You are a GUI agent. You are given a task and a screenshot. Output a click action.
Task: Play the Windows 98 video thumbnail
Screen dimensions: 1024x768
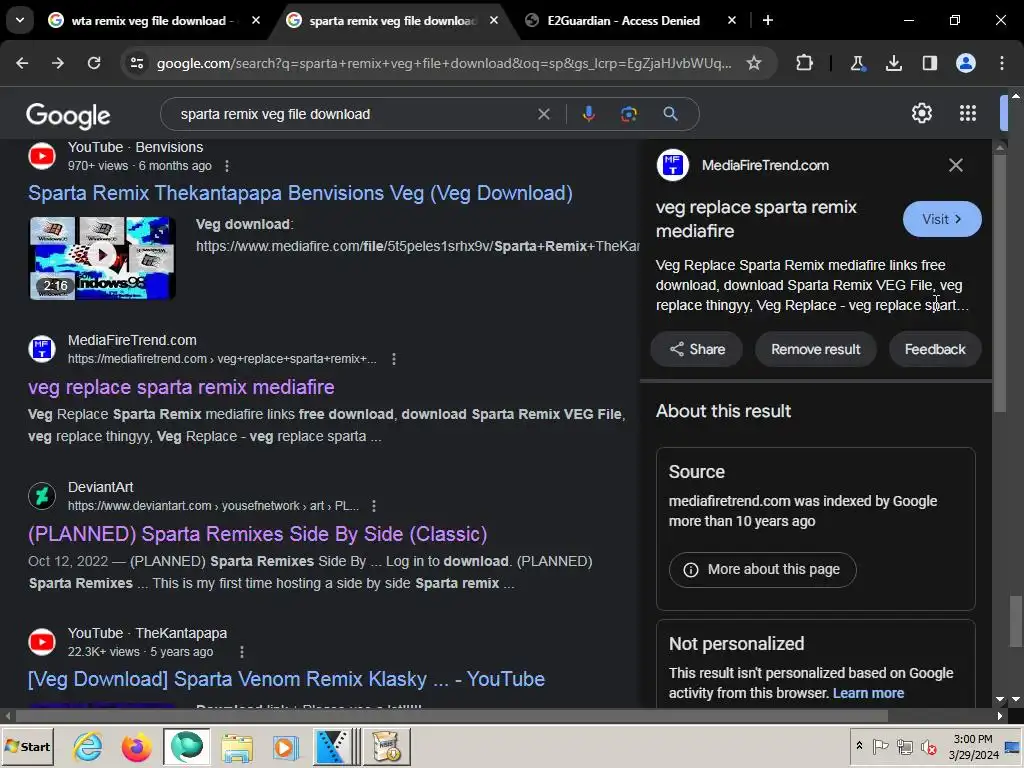(103, 258)
